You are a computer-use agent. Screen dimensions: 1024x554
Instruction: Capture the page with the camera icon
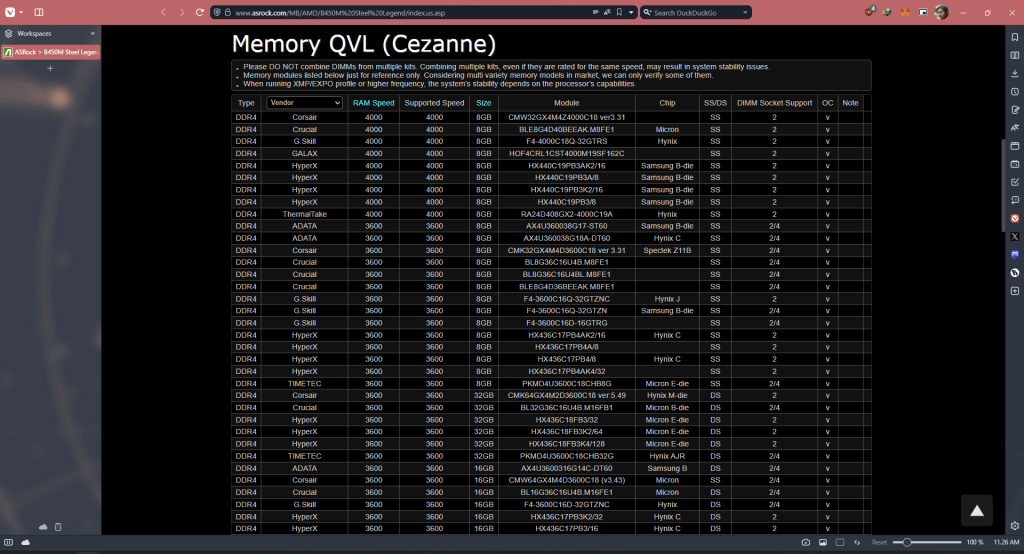[806, 542]
